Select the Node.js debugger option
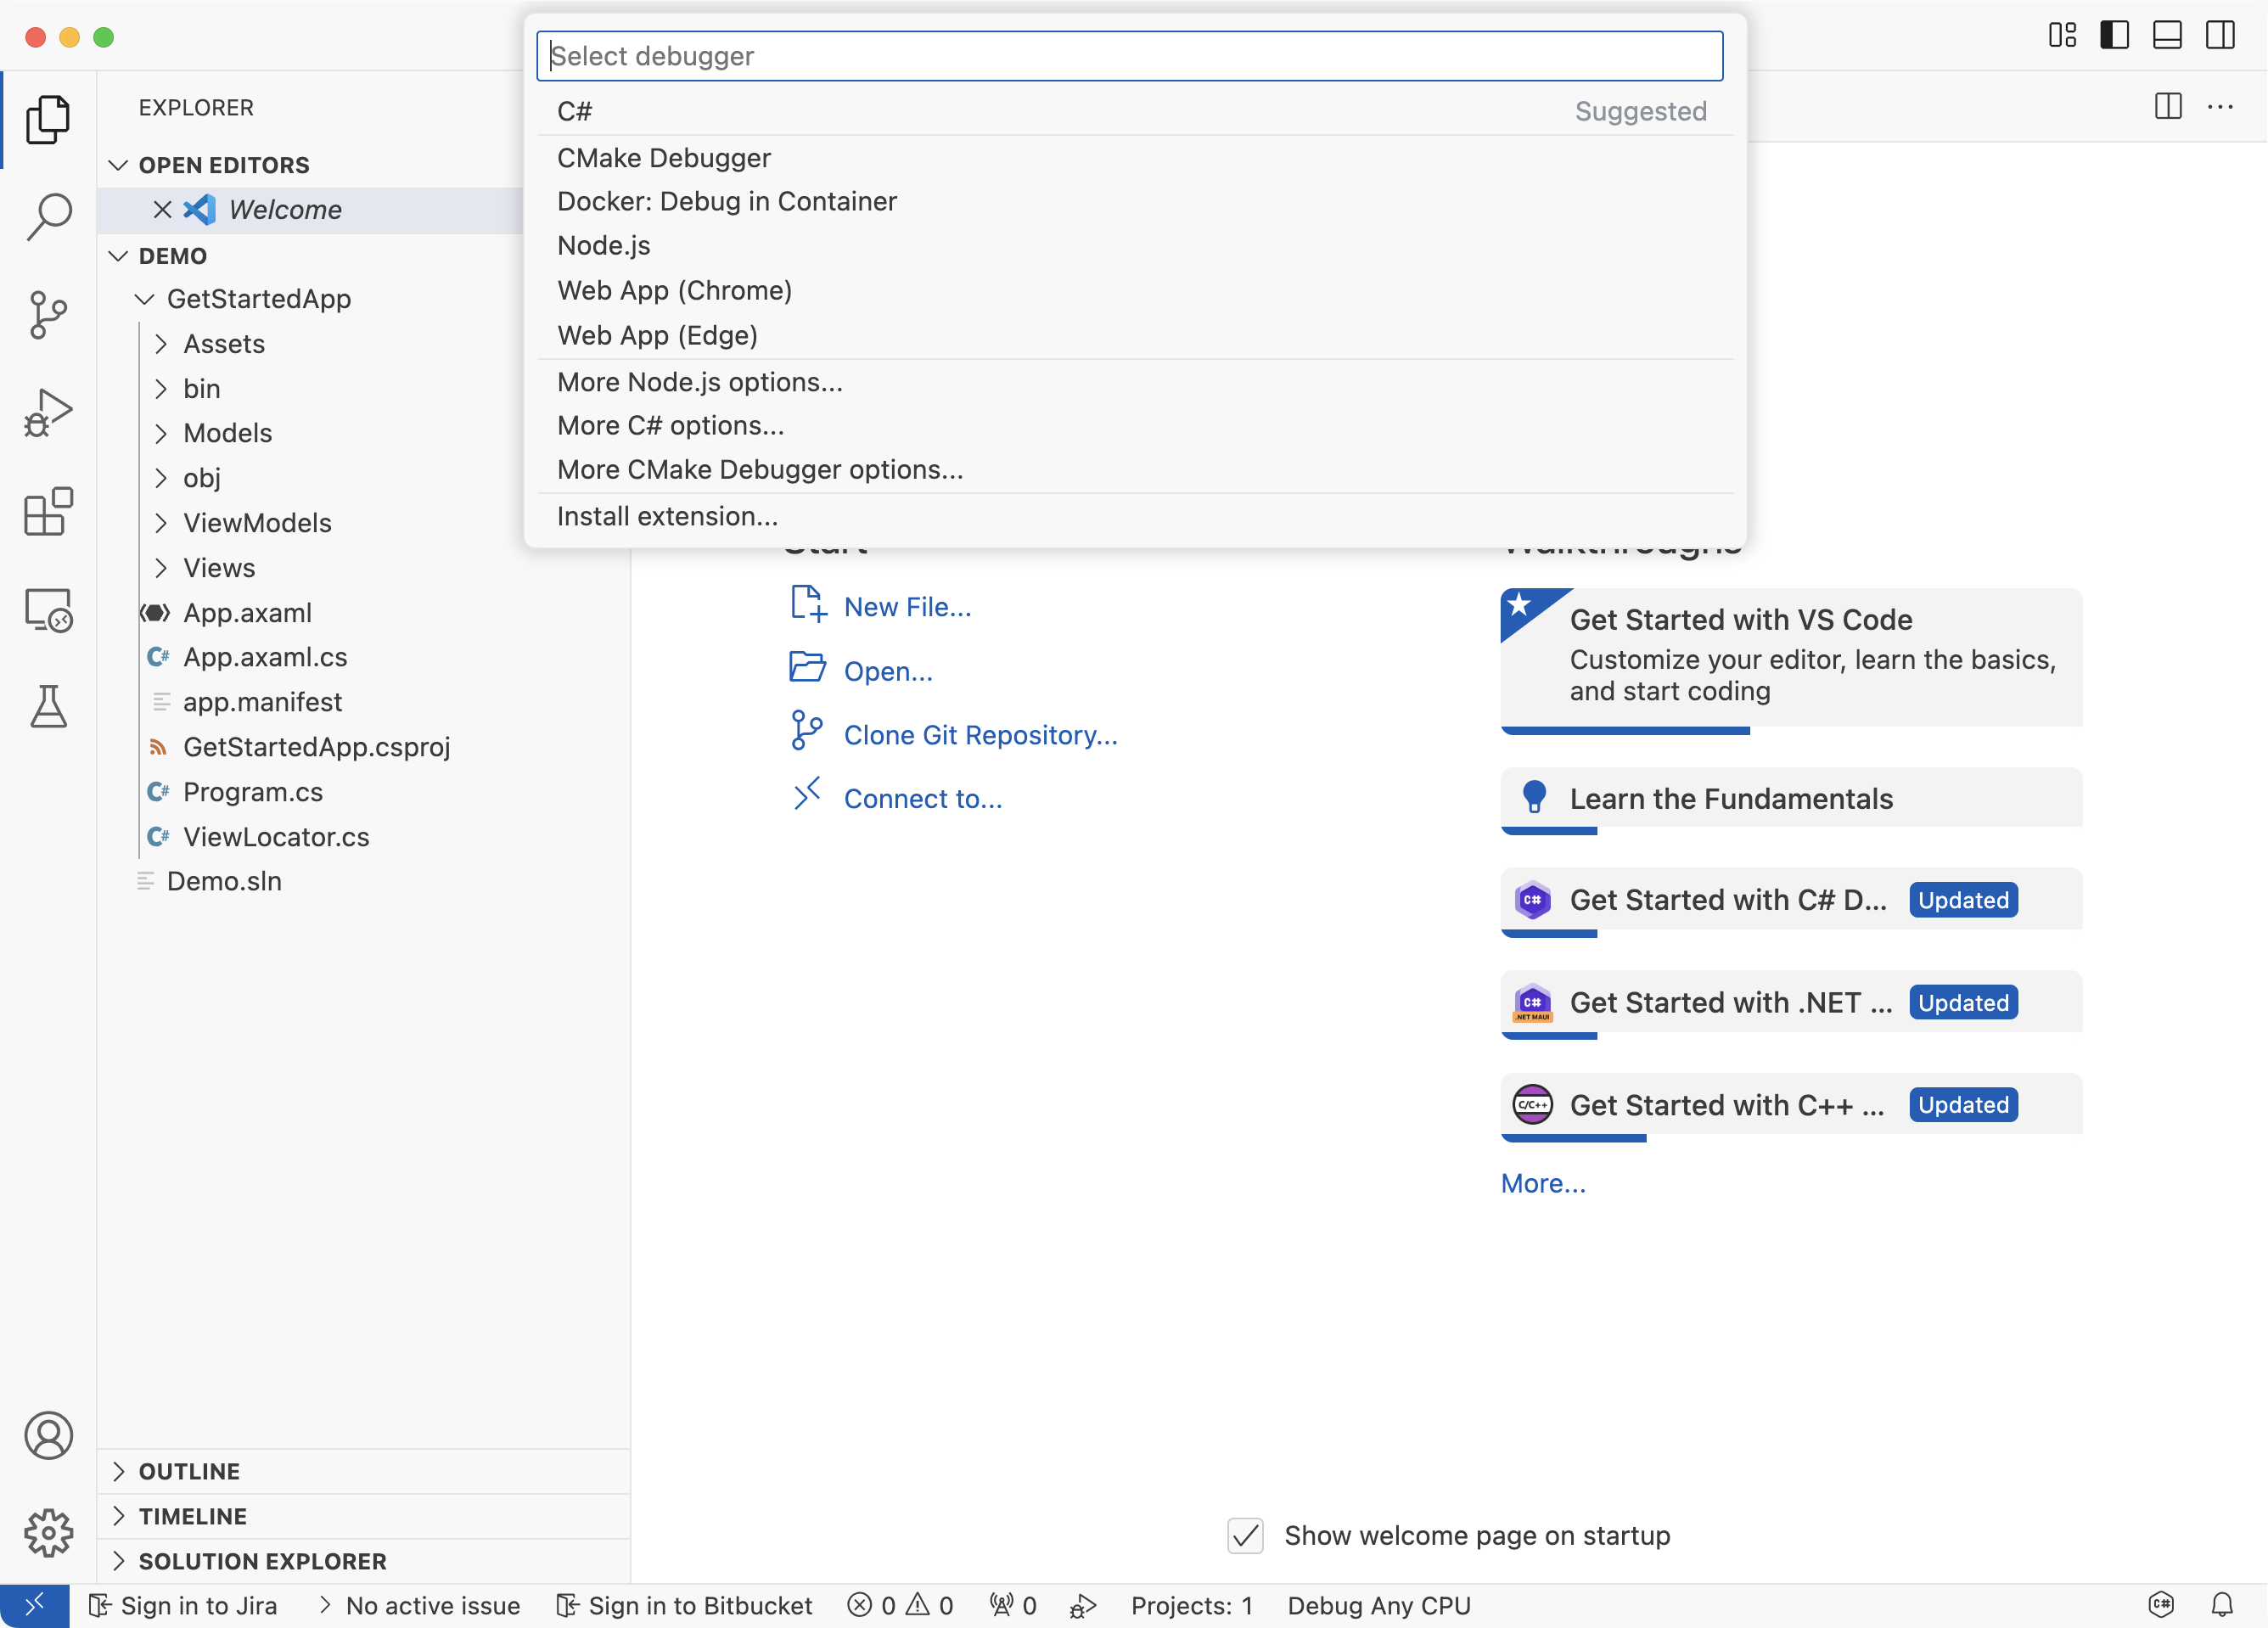The width and height of the screenshot is (2268, 1628). tap(604, 246)
